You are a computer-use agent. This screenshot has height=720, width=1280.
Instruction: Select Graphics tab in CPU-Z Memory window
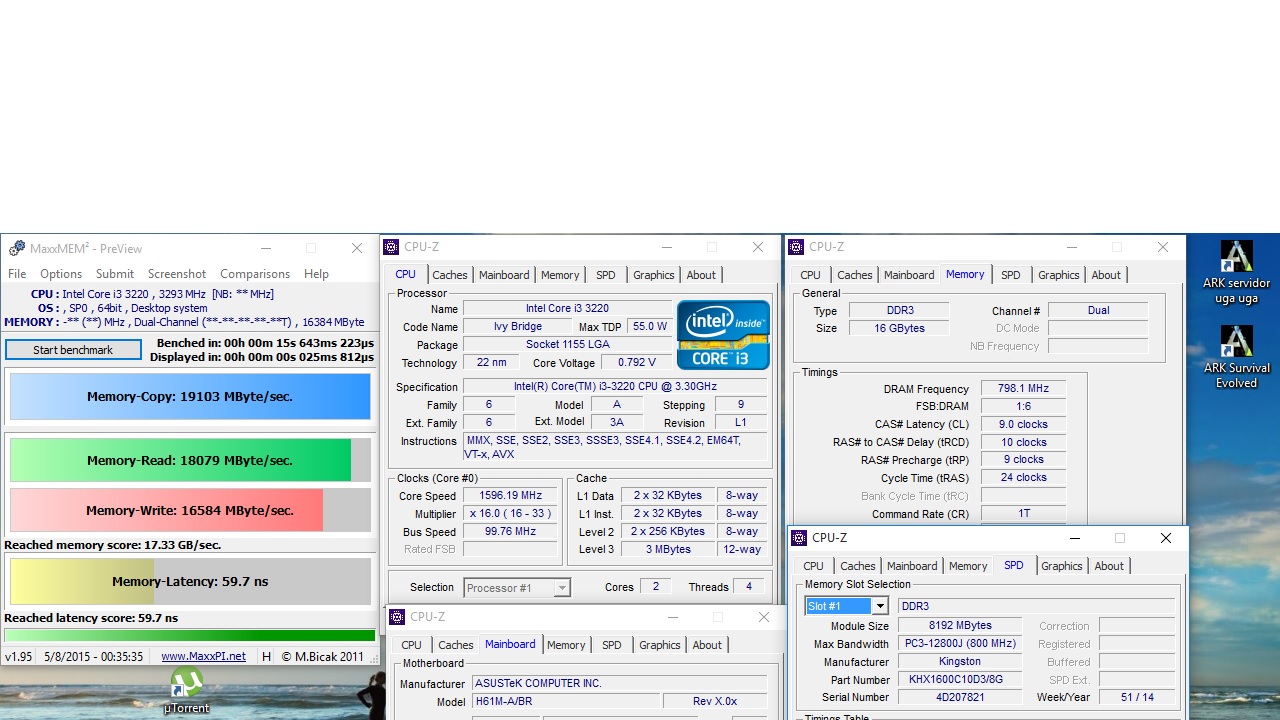coord(1059,275)
